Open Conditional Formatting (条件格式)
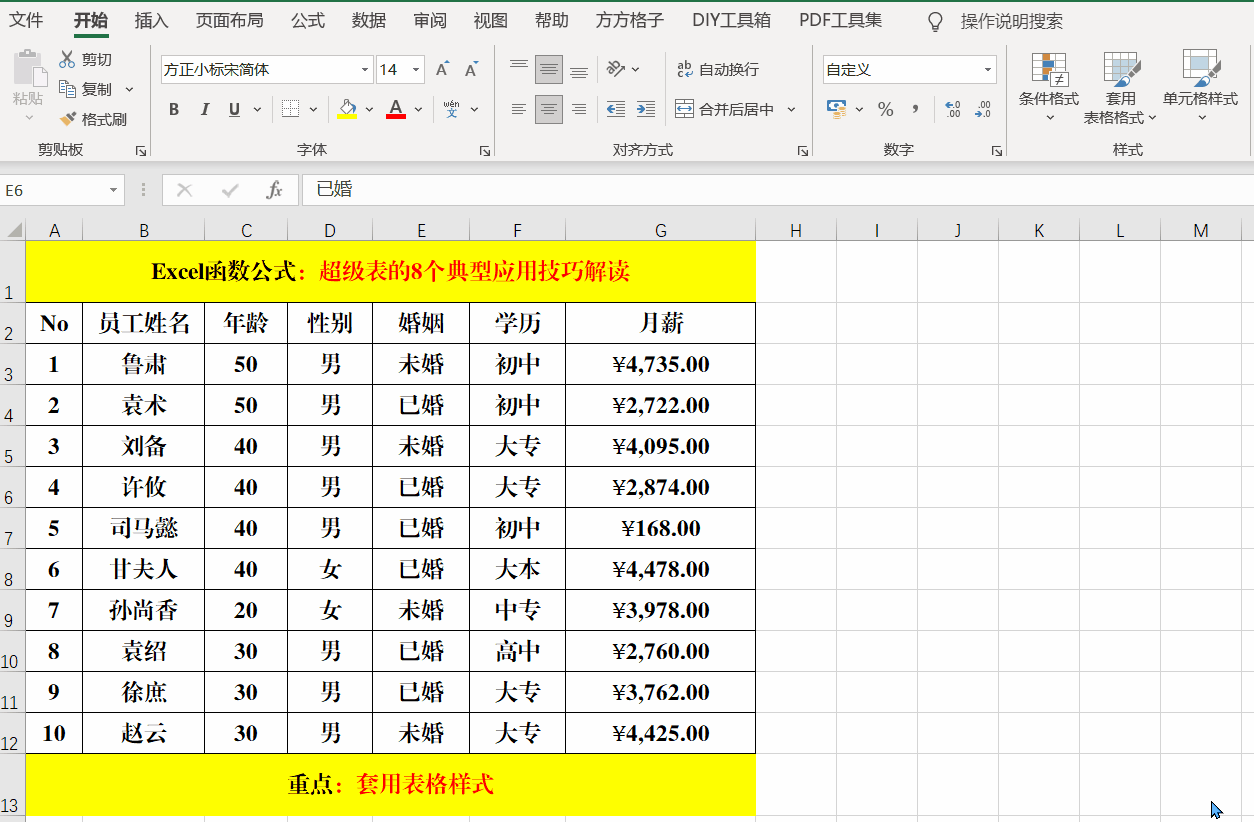 click(1049, 87)
